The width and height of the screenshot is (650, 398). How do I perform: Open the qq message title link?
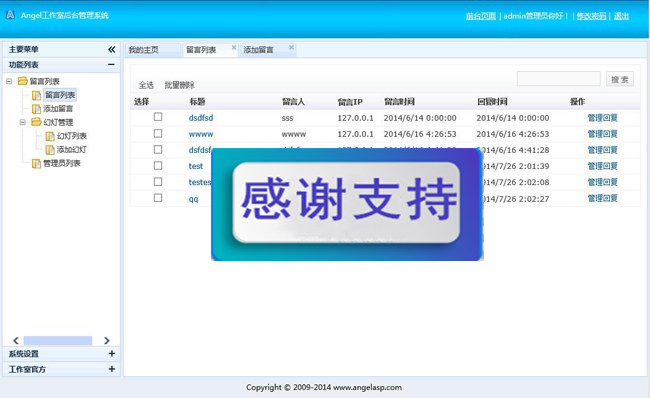tap(194, 199)
